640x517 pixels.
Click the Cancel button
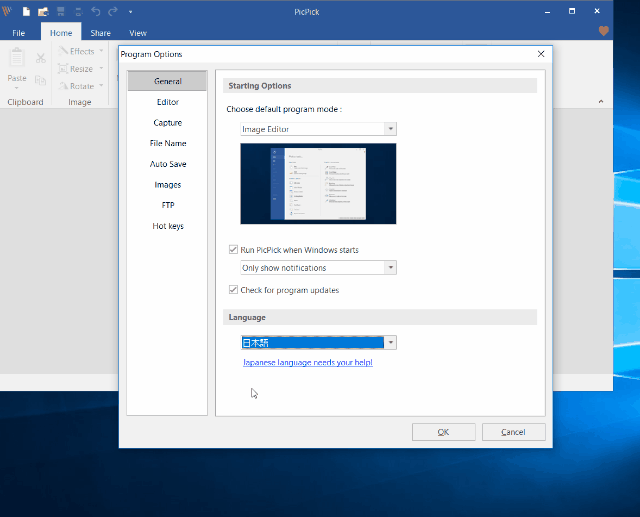pyautogui.click(x=513, y=432)
